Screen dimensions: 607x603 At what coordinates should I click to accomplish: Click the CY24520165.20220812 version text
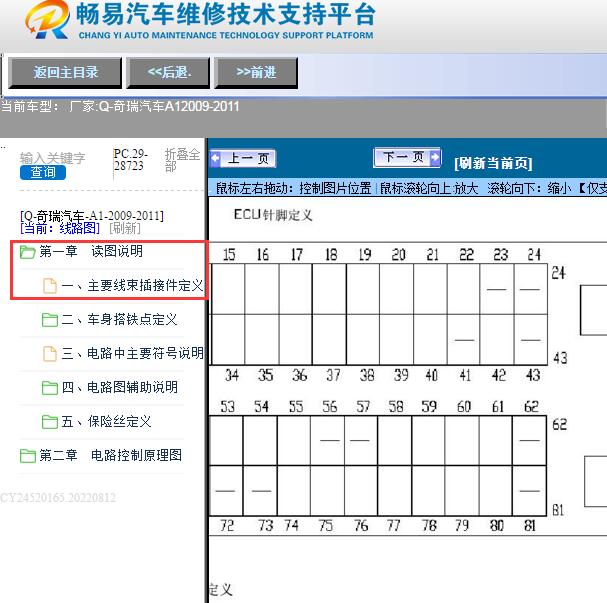point(58,497)
